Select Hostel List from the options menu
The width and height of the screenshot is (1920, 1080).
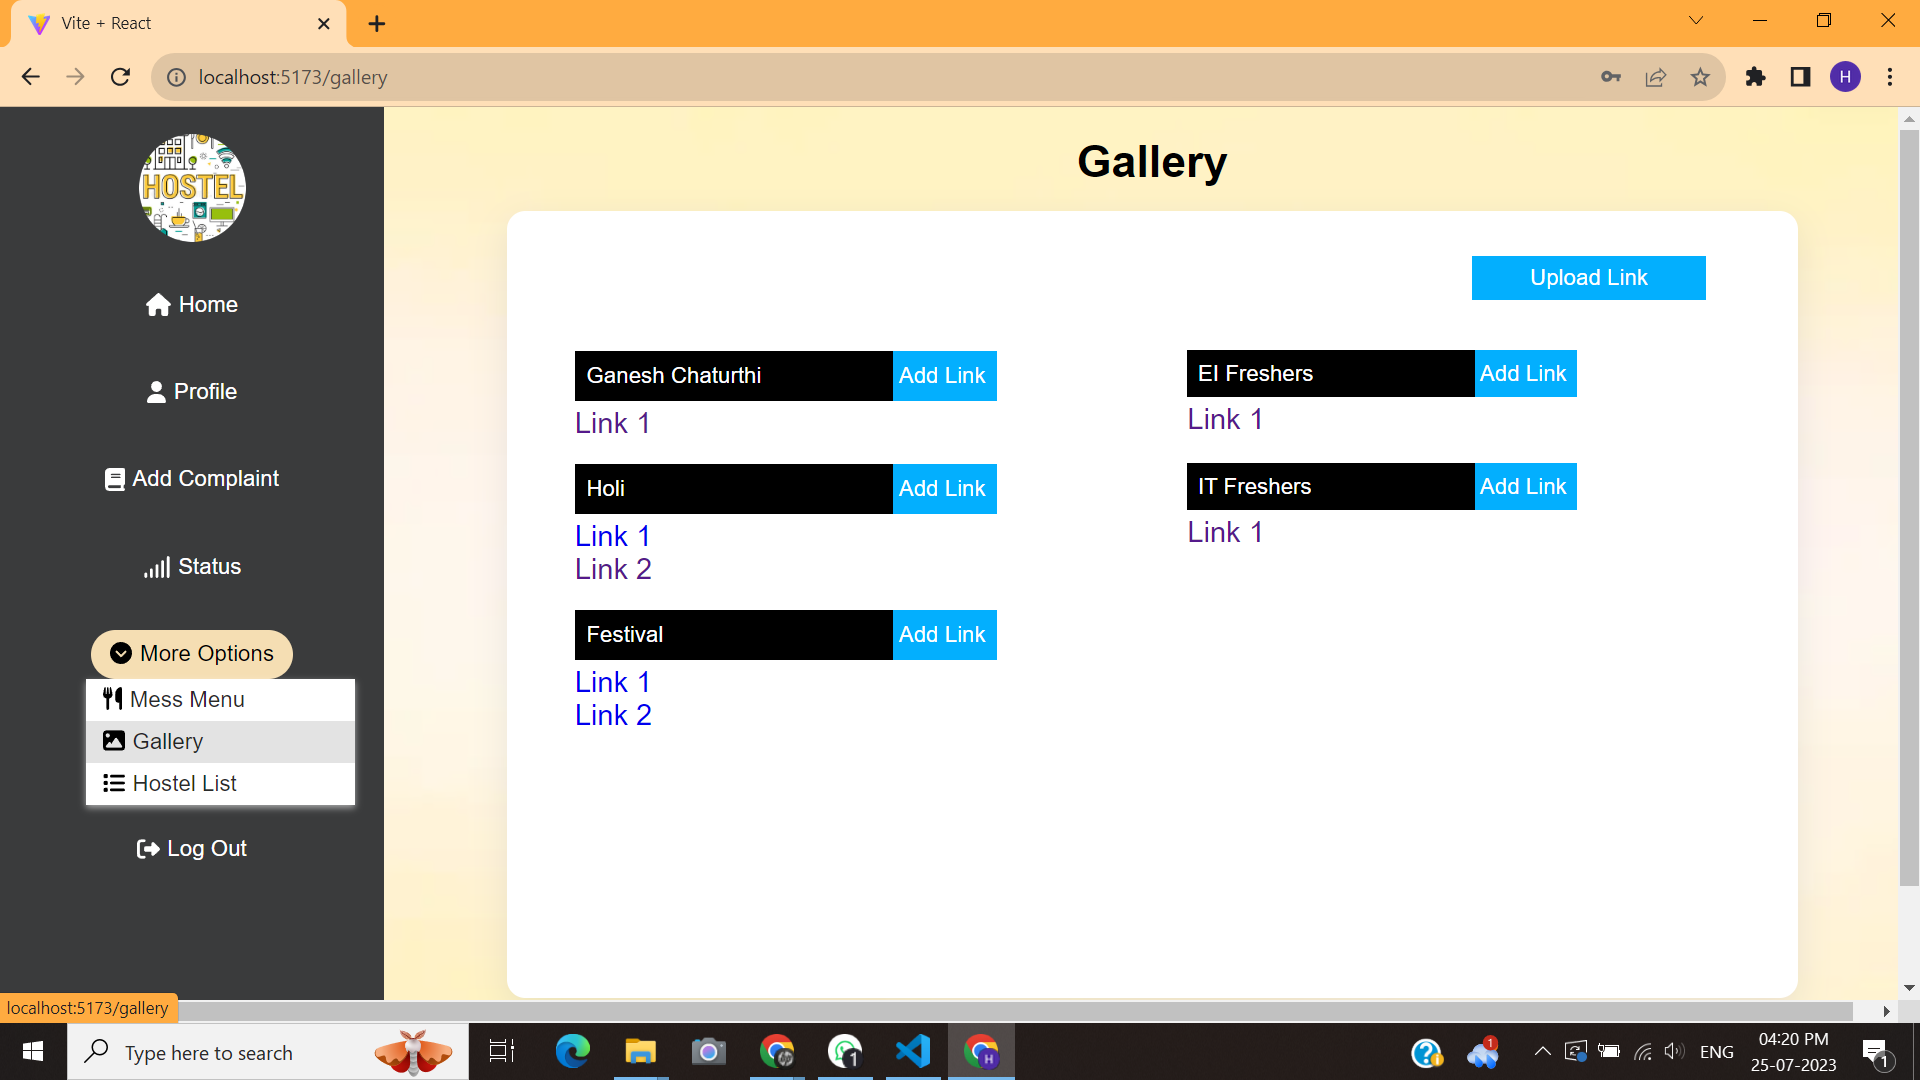point(184,783)
